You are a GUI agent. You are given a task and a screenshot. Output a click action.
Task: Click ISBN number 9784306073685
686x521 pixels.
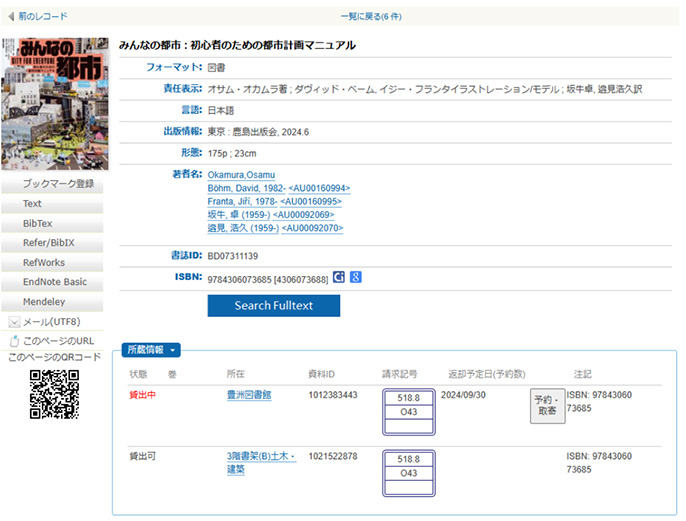pos(239,280)
